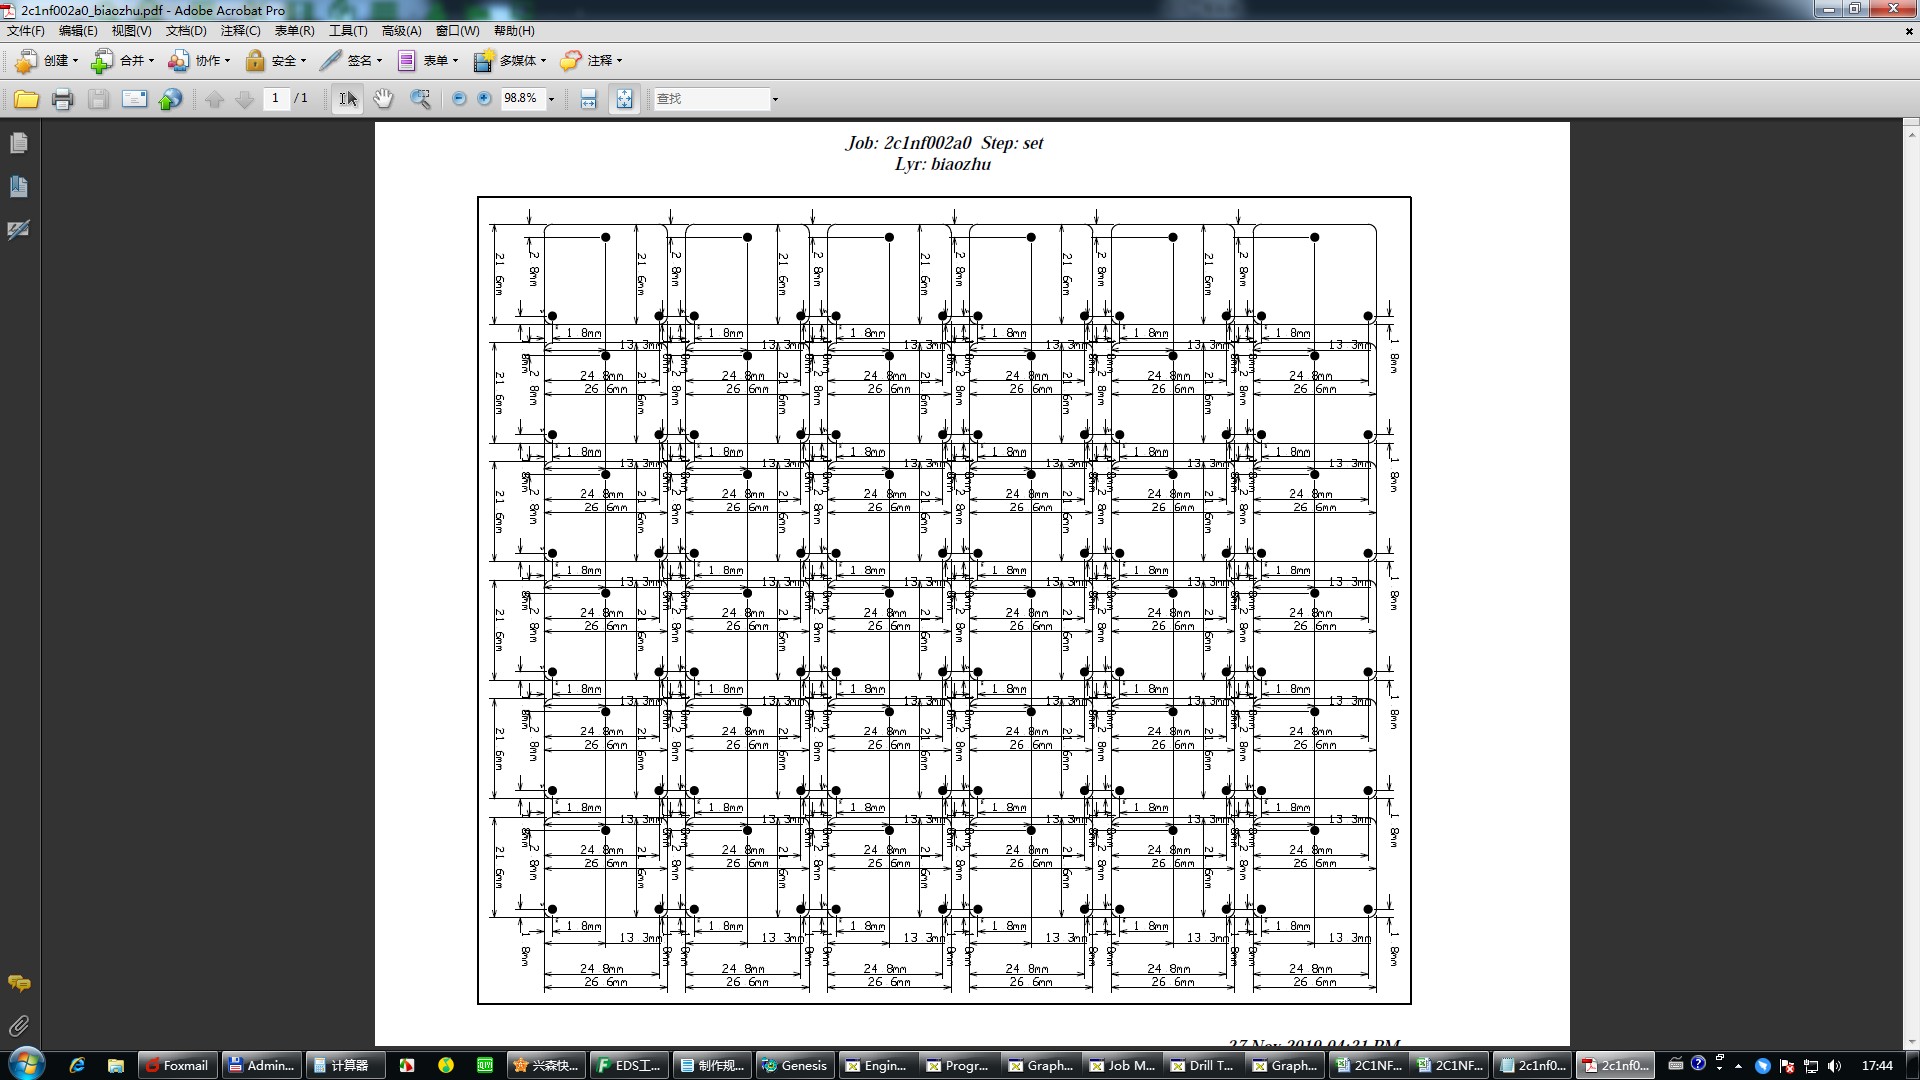
Task: Click the 查找 search input field
Action: point(710,99)
